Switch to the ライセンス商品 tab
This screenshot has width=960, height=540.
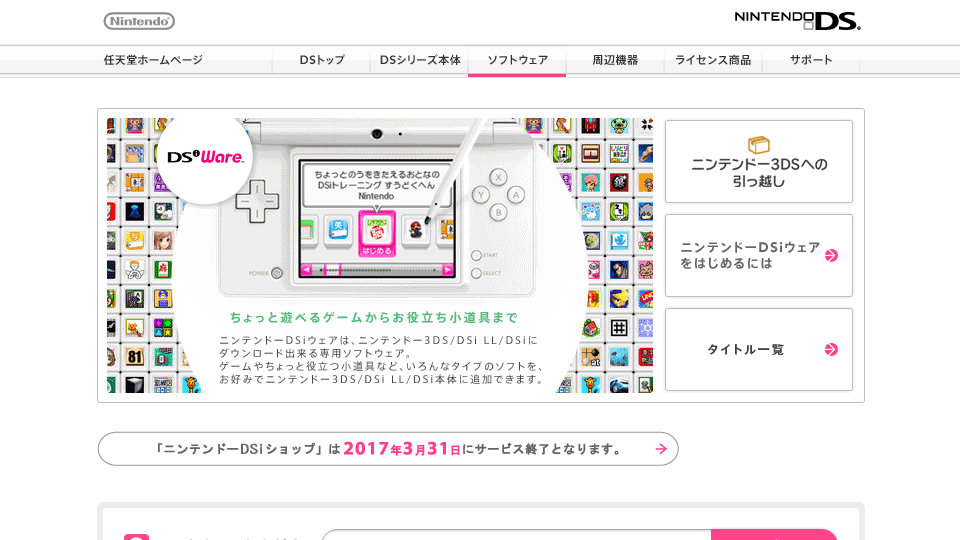tap(713, 60)
